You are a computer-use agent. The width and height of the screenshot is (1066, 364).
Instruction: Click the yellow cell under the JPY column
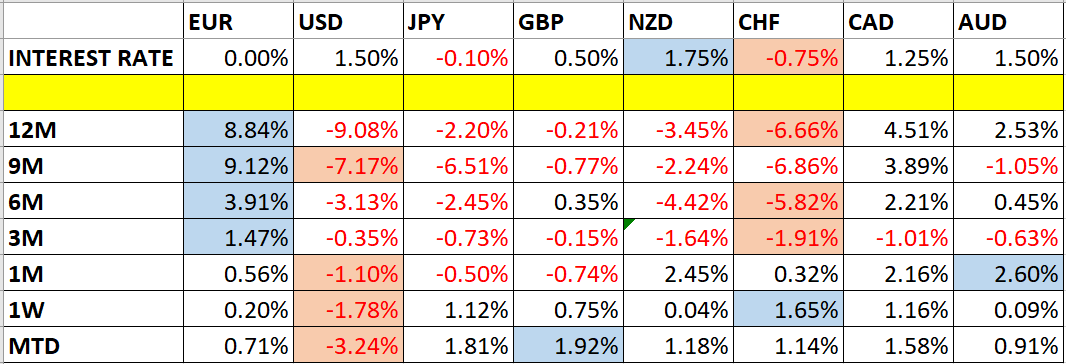pos(458,94)
